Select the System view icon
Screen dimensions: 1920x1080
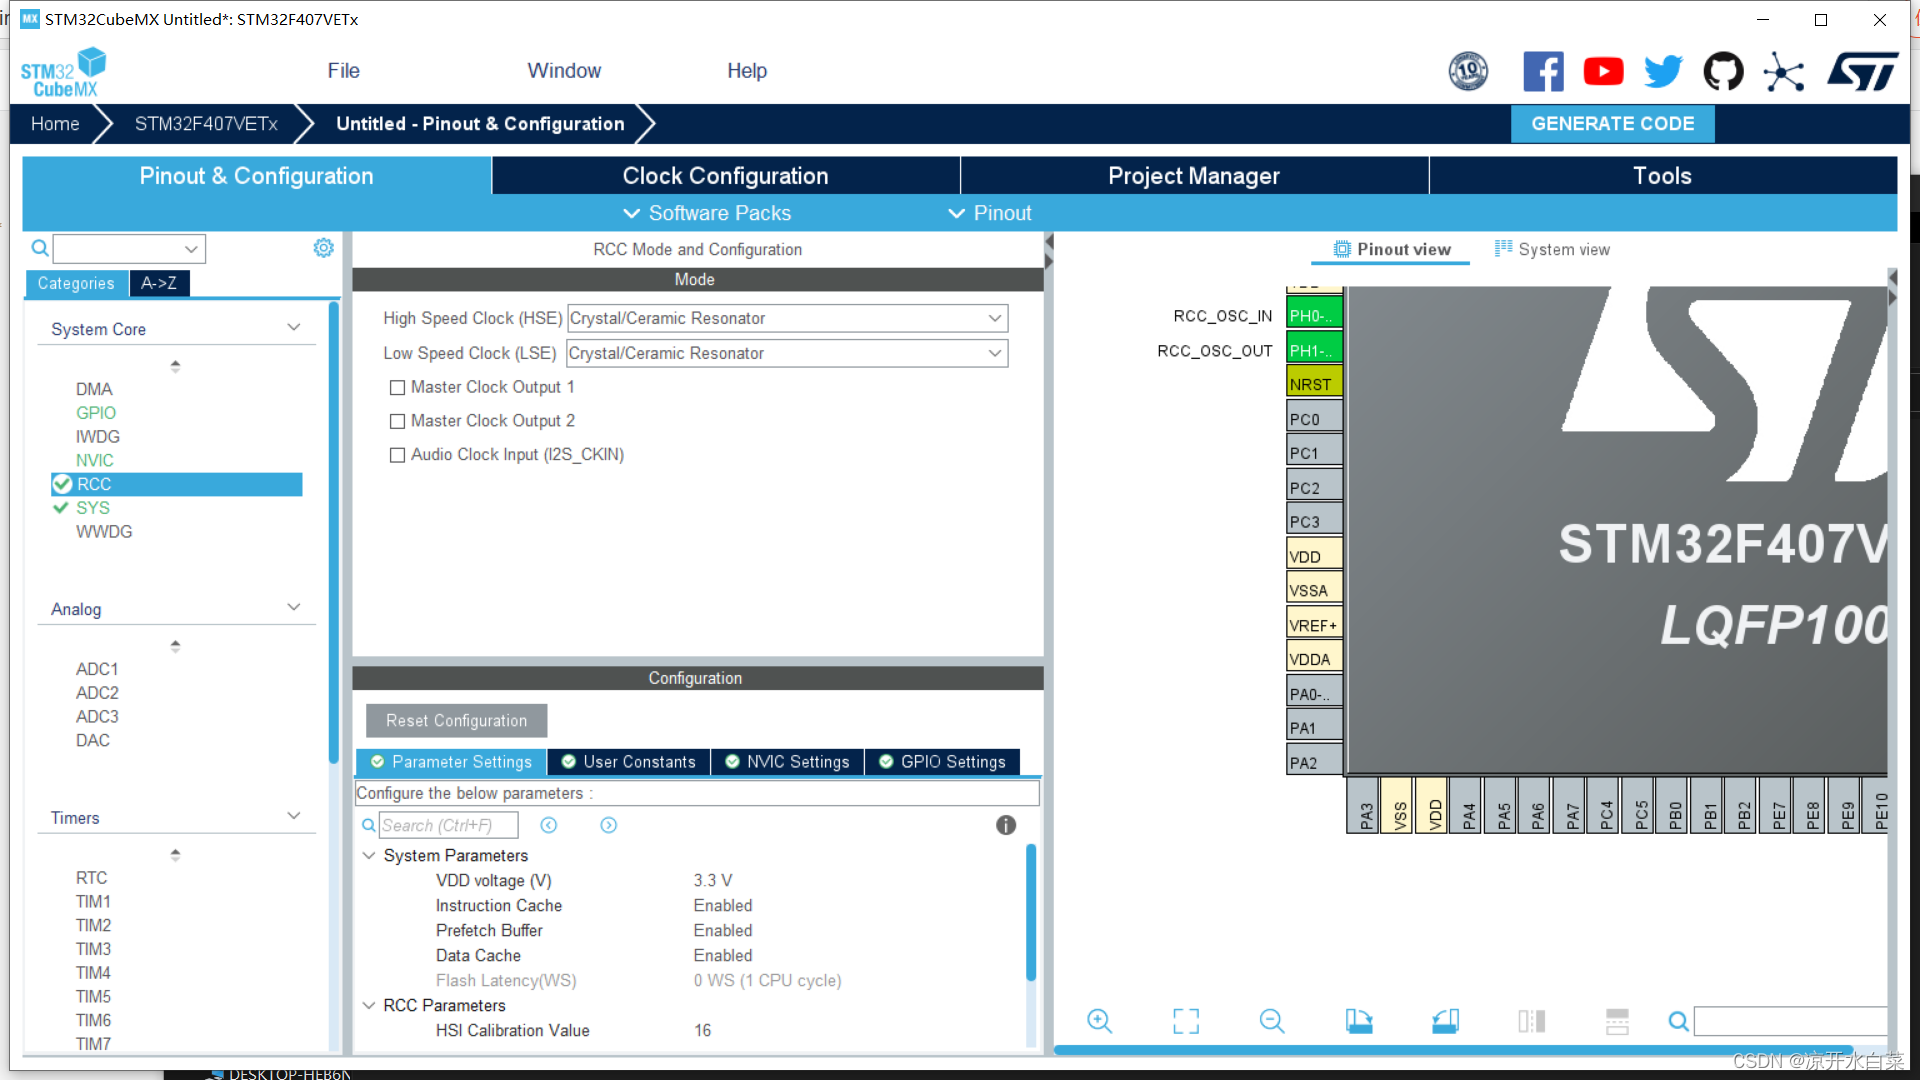(1502, 249)
